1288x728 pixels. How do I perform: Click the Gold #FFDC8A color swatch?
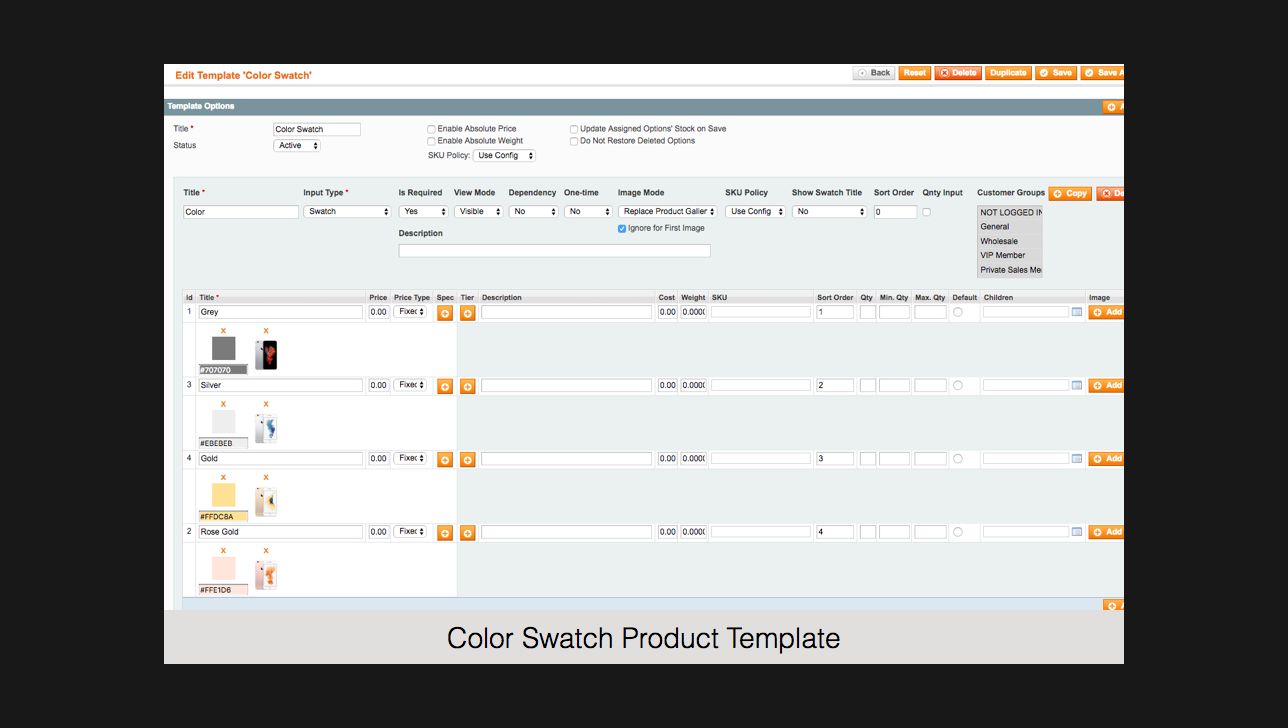pyautogui.click(x=223, y=496)
